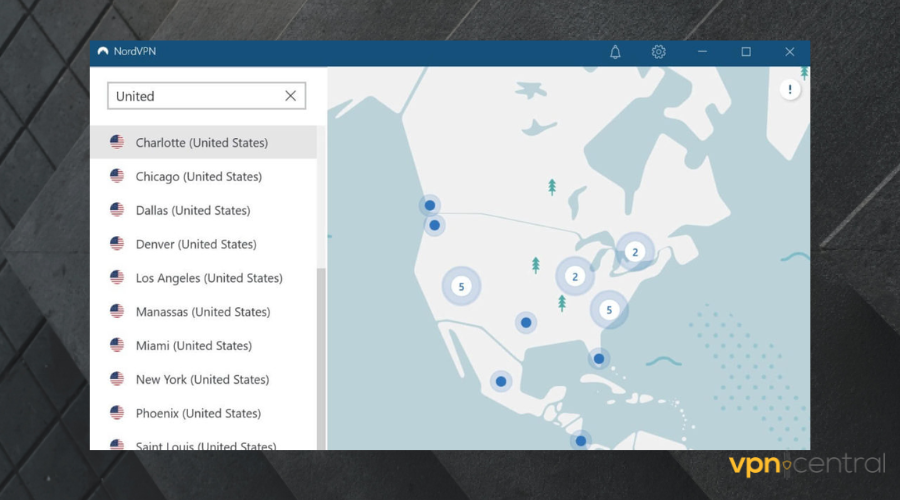
Task: Select Charlotte (United States) server
Action: [202, 143]
